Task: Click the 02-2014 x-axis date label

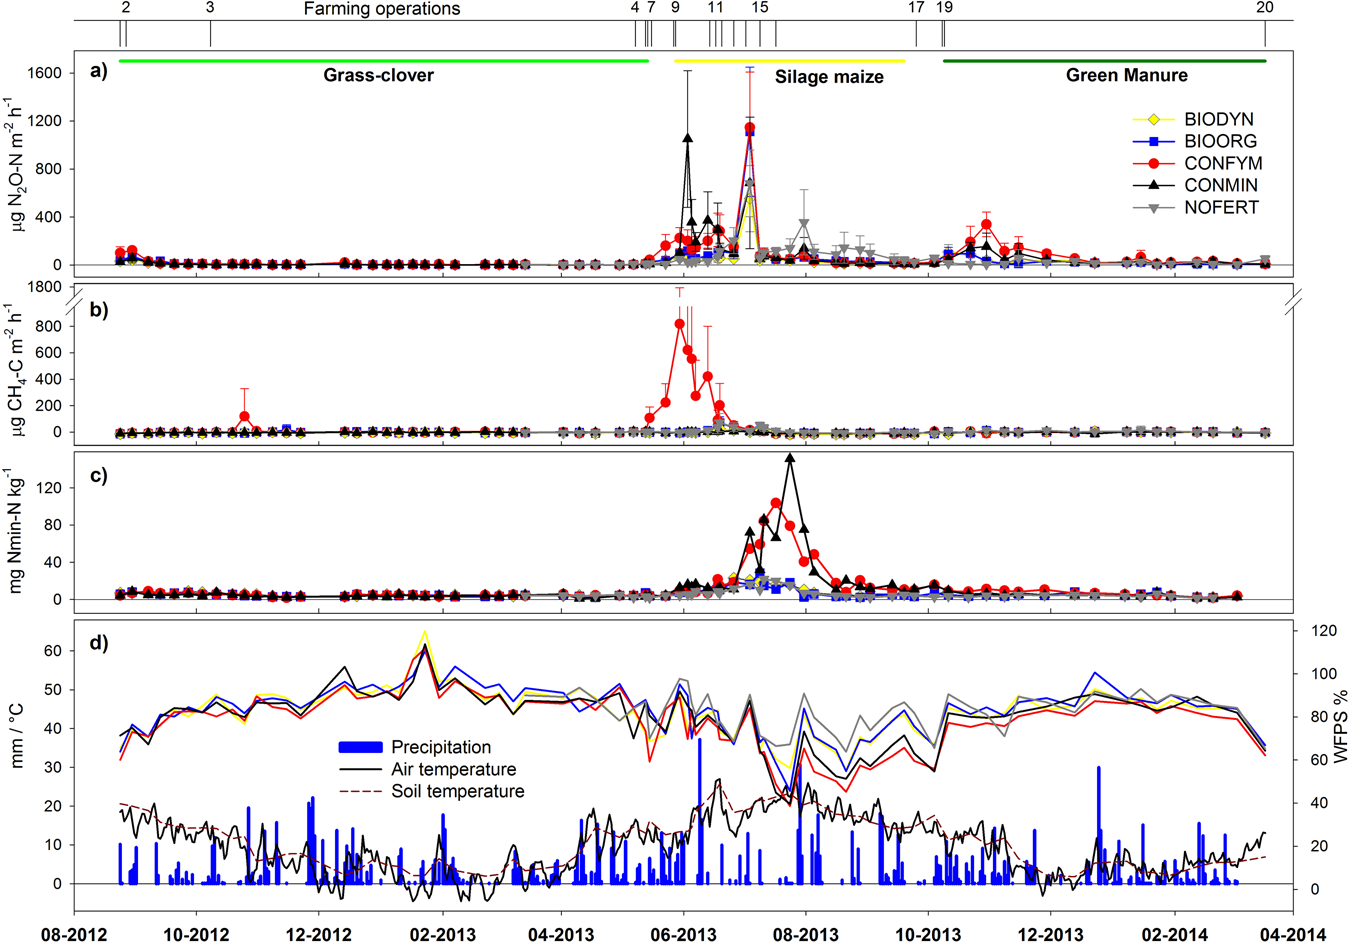Action: (x=1174, y=933)
